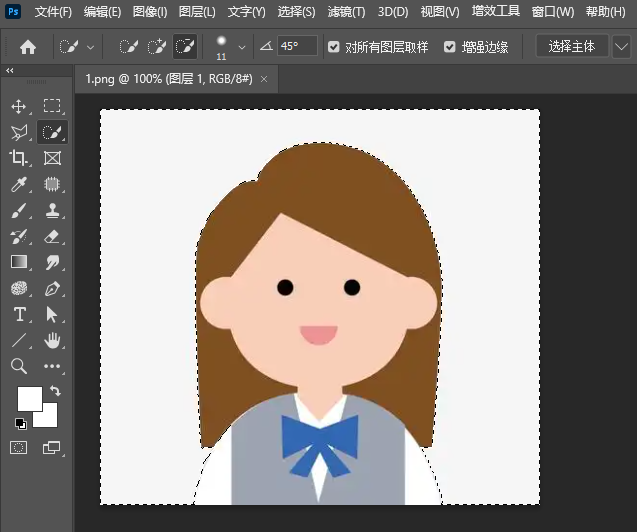Select the Polygonal Lasso tool
Viewport: 637px width, 532px height.
click(x=19, y=132)
